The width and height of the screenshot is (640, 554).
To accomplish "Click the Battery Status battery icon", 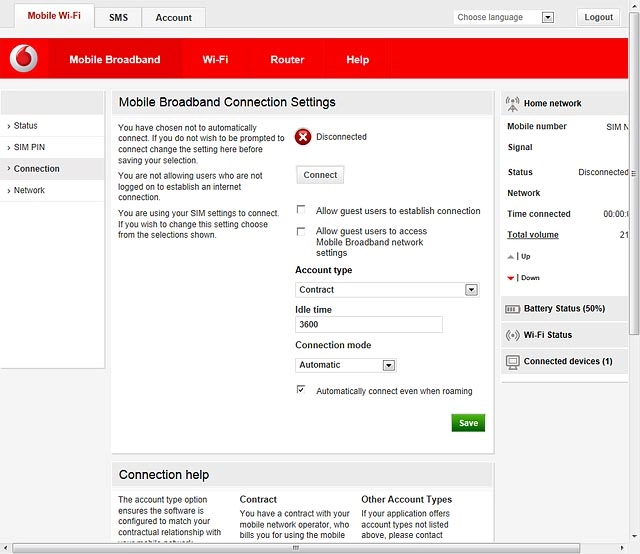I will point(512,309).
